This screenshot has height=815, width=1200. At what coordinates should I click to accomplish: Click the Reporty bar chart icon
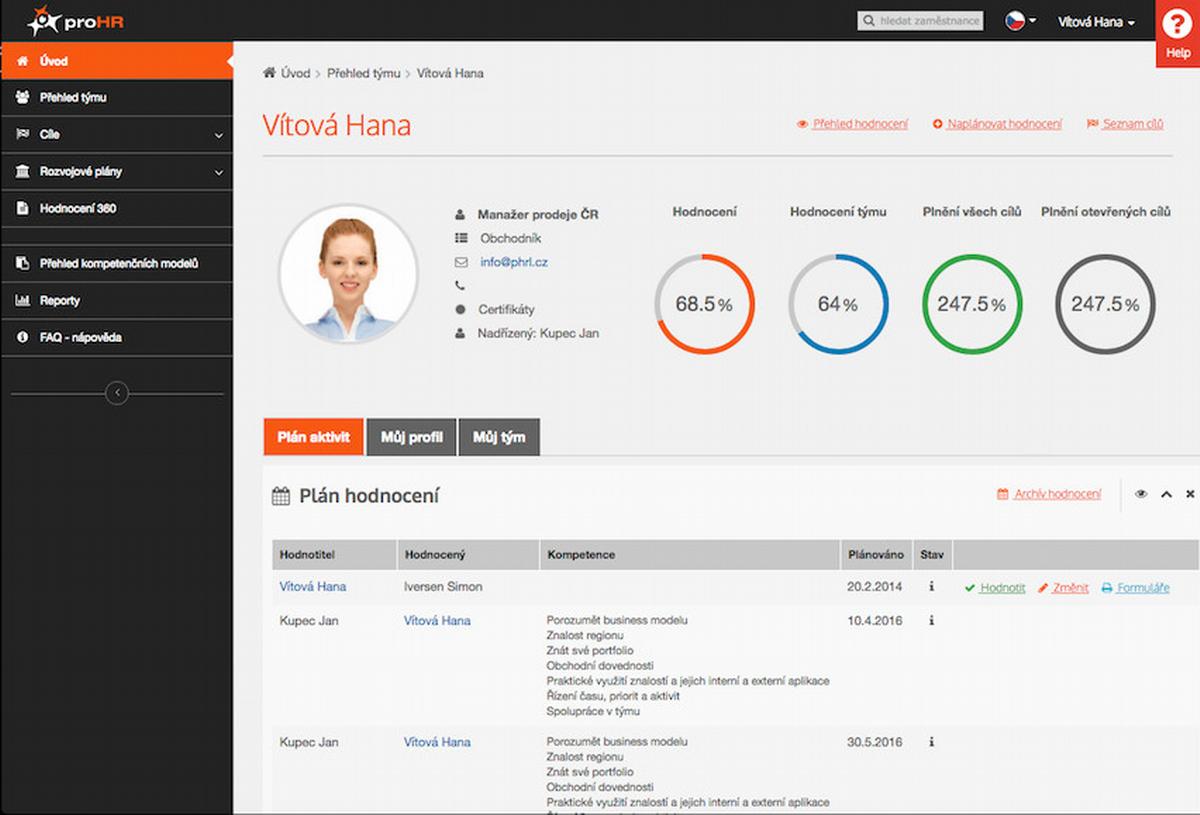(22, 301)
